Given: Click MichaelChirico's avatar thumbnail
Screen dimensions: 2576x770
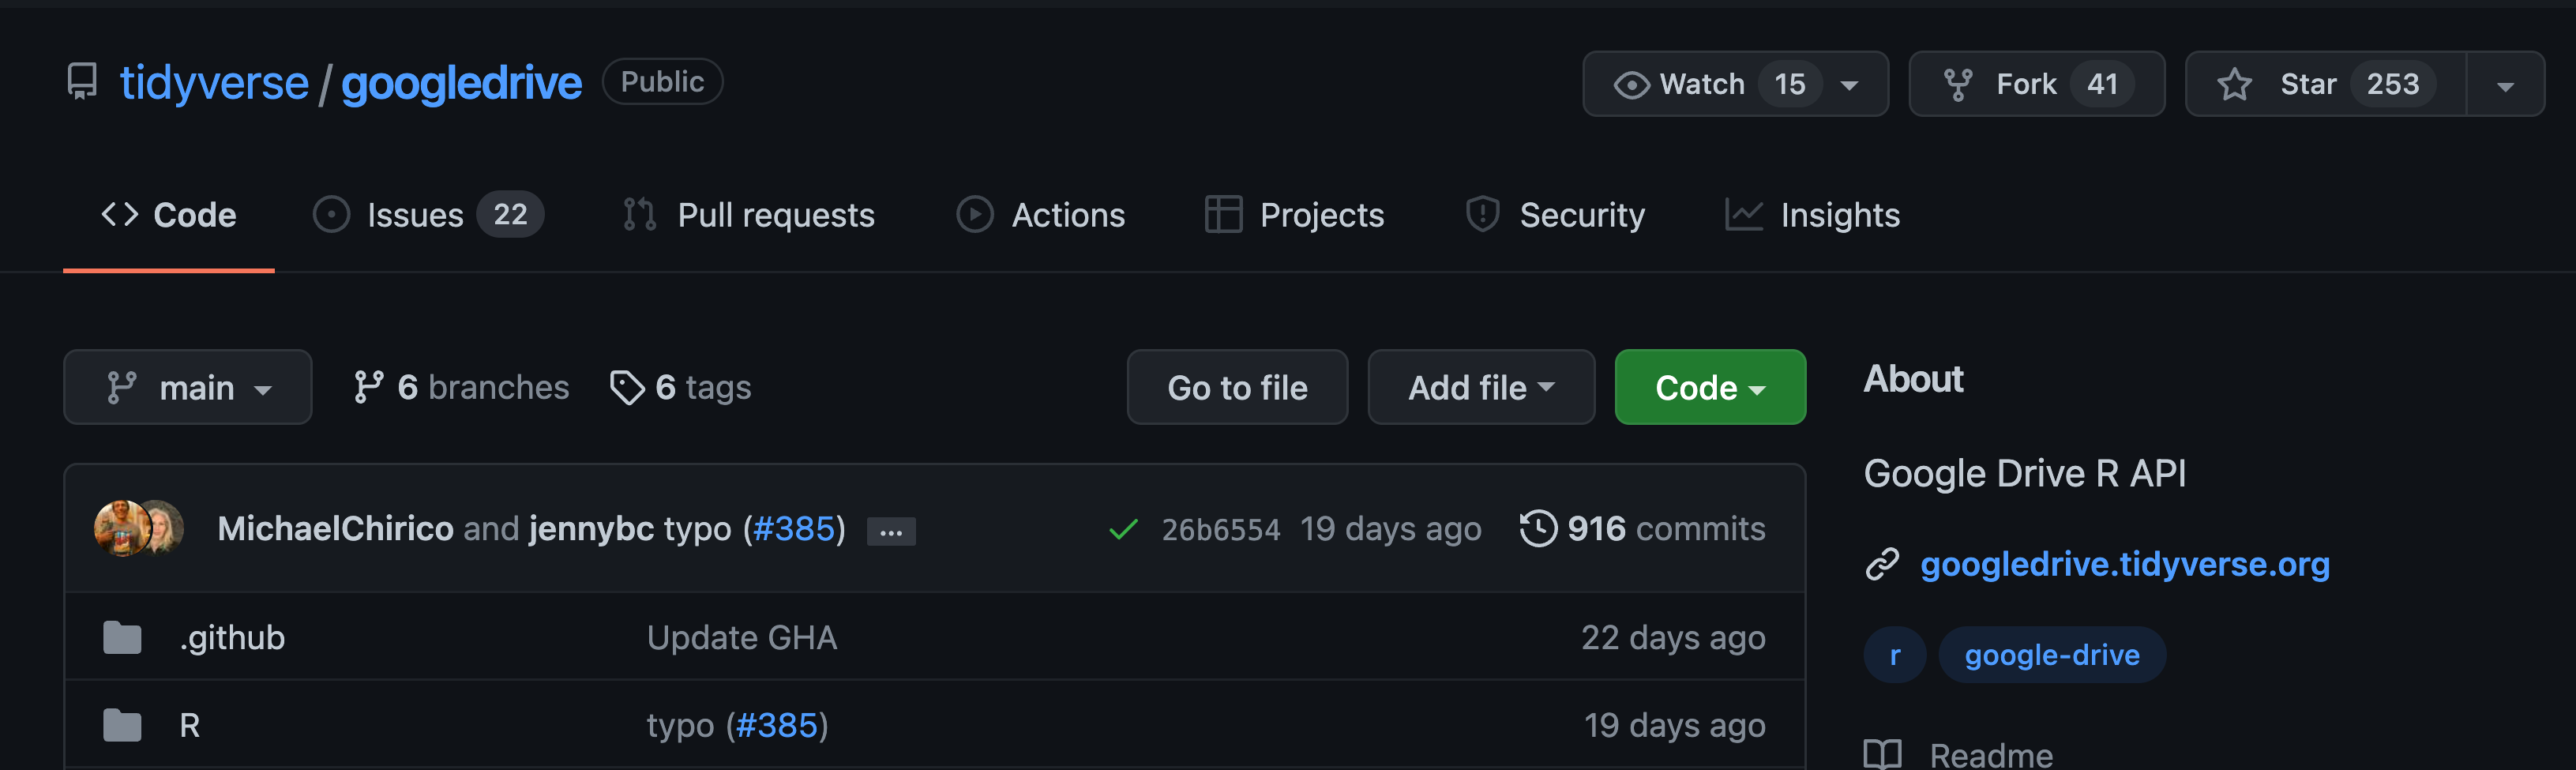Looking at the screenshot, I should click(x=120, y=528).
